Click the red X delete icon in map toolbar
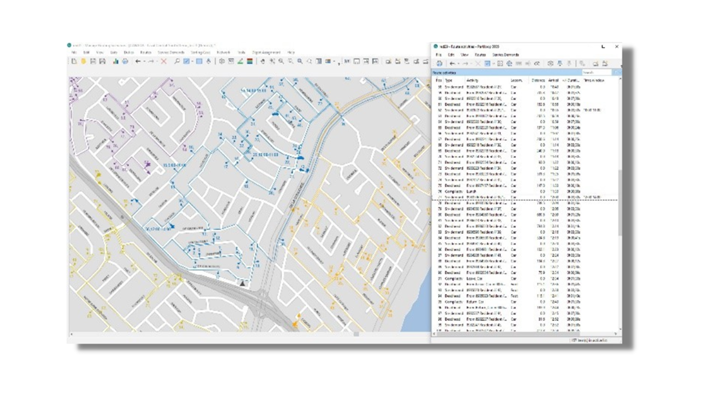 164,61
